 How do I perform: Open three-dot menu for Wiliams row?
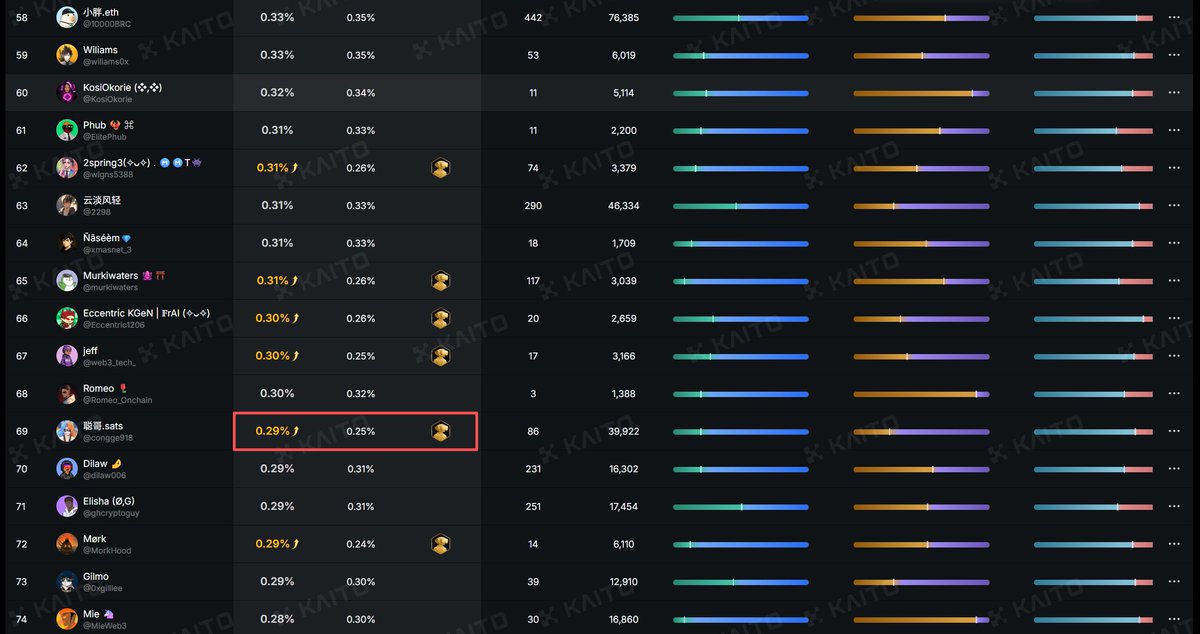[x=1174, y=55]
